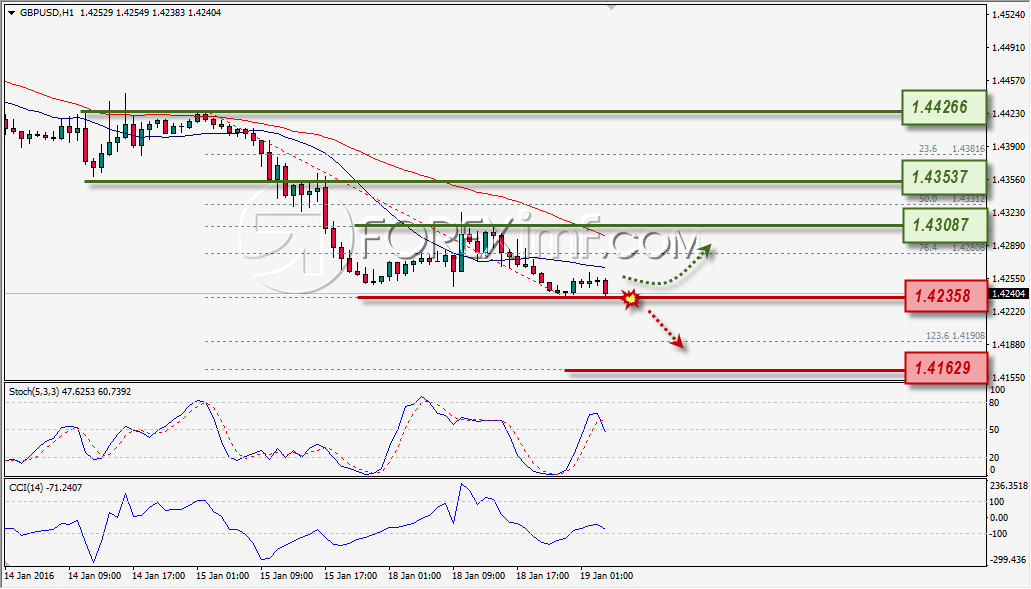Select the CCI(14) indicator label
1031x589 pixels.
[x=26, y=488]
